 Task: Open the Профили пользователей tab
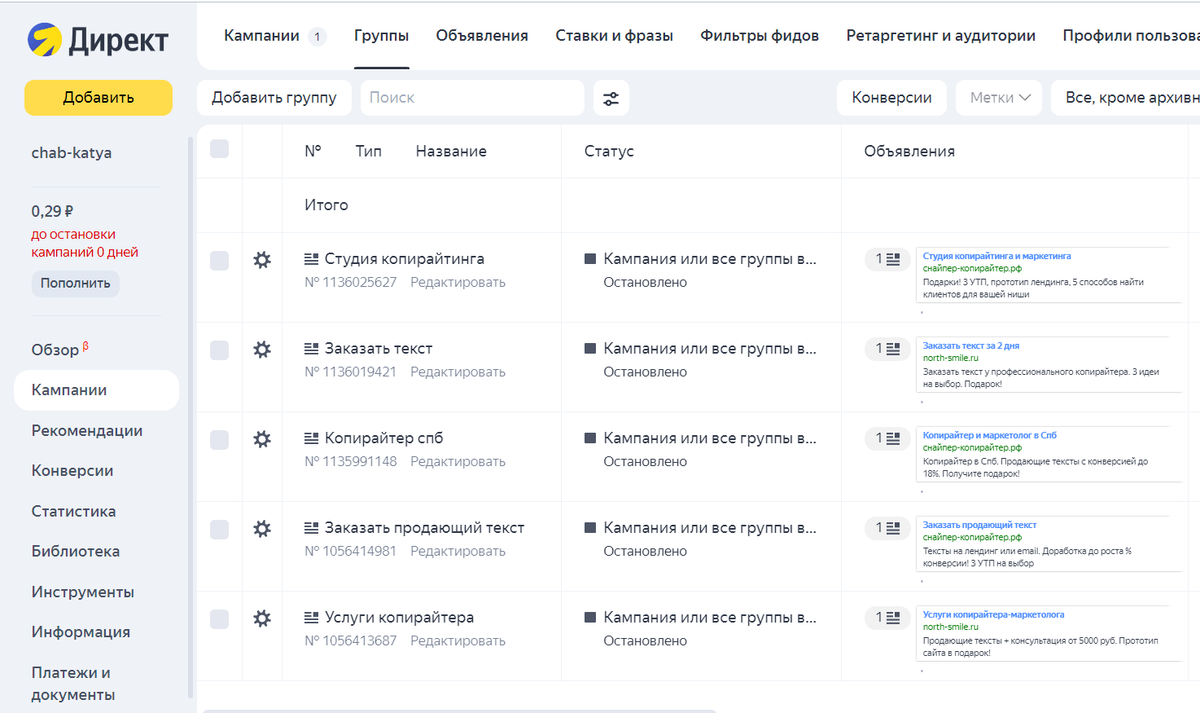pyautogui.click(x=1131, y=36)
